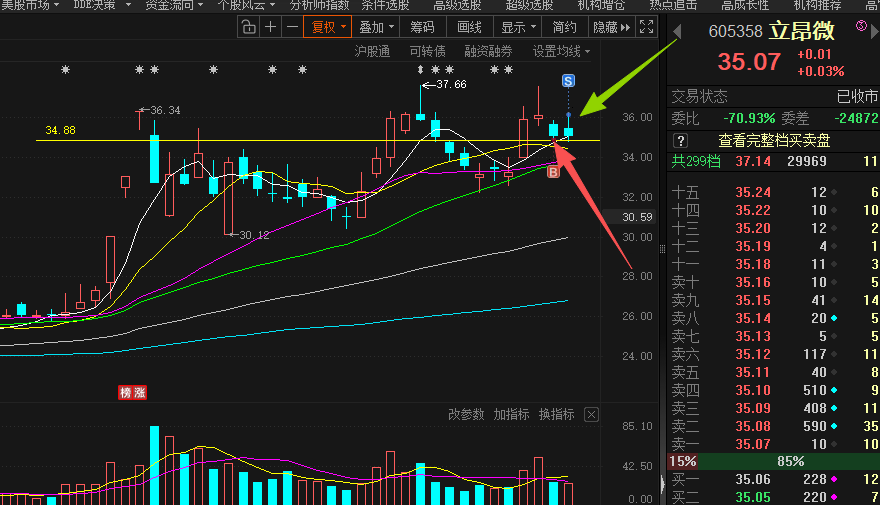880x505 pixels.
Task: Click the magenta diamond next to 买二
Action: [834, 497]
